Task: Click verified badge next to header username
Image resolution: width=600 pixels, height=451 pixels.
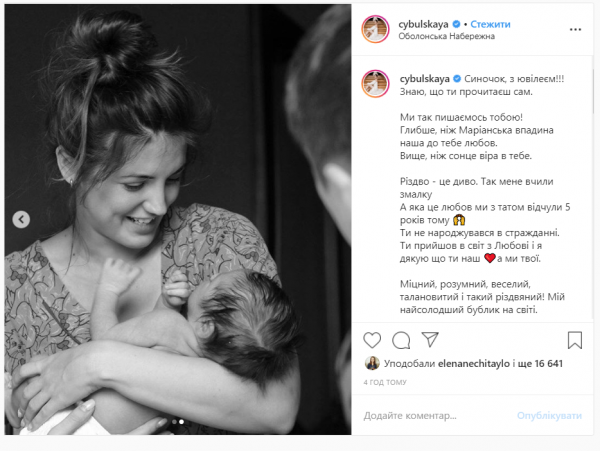Action: 456,24
